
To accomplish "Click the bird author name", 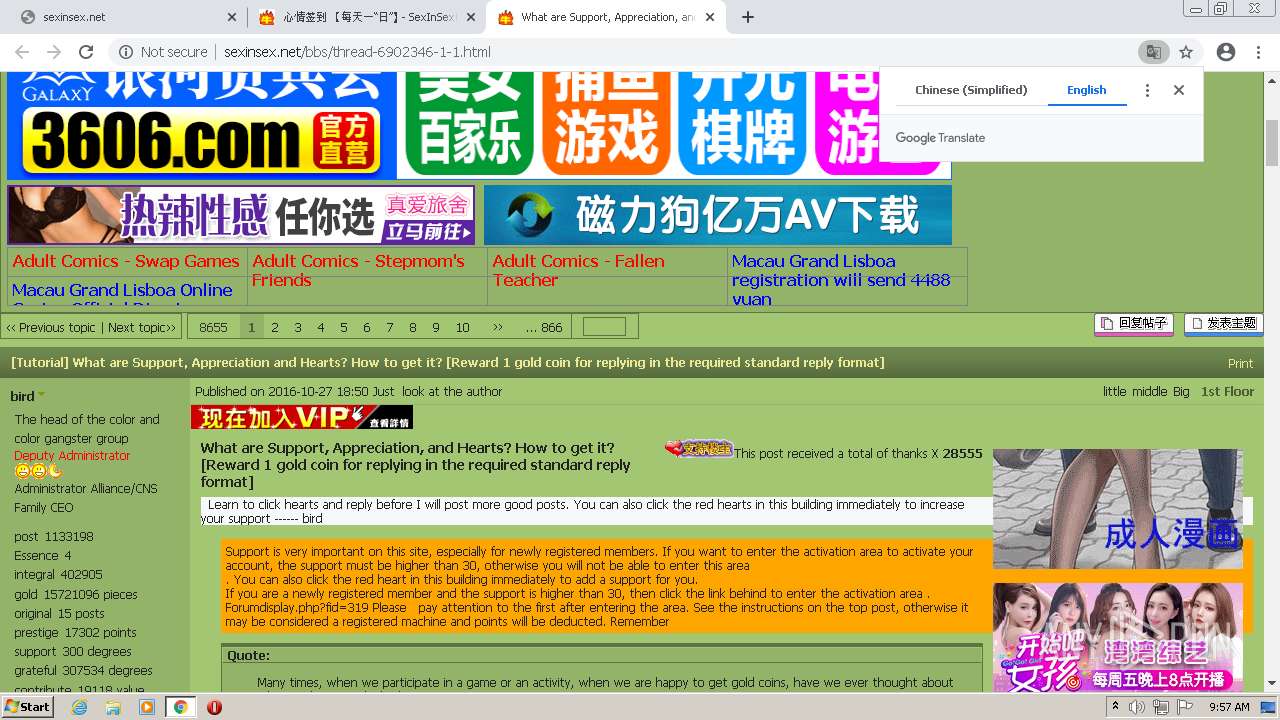I will pyautogui.click(x=22, y=396).
